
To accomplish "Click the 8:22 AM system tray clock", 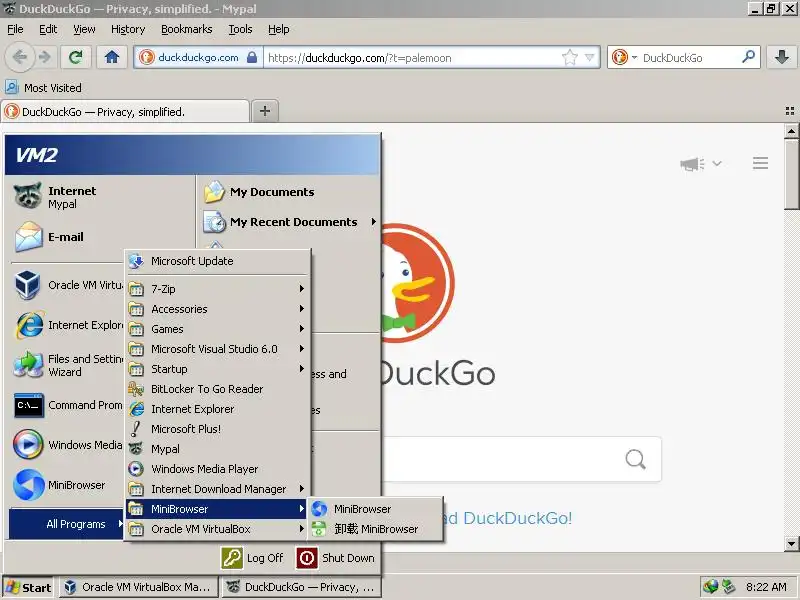I will (x=766, y=587).
